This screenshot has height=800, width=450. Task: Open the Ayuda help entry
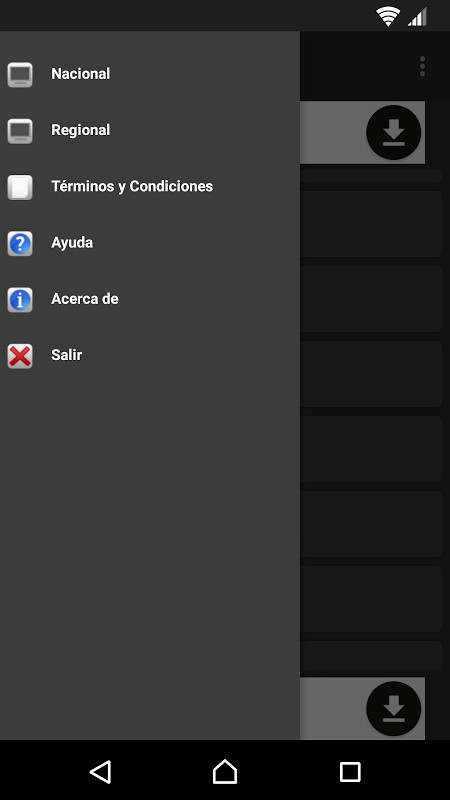click(150, 242)
